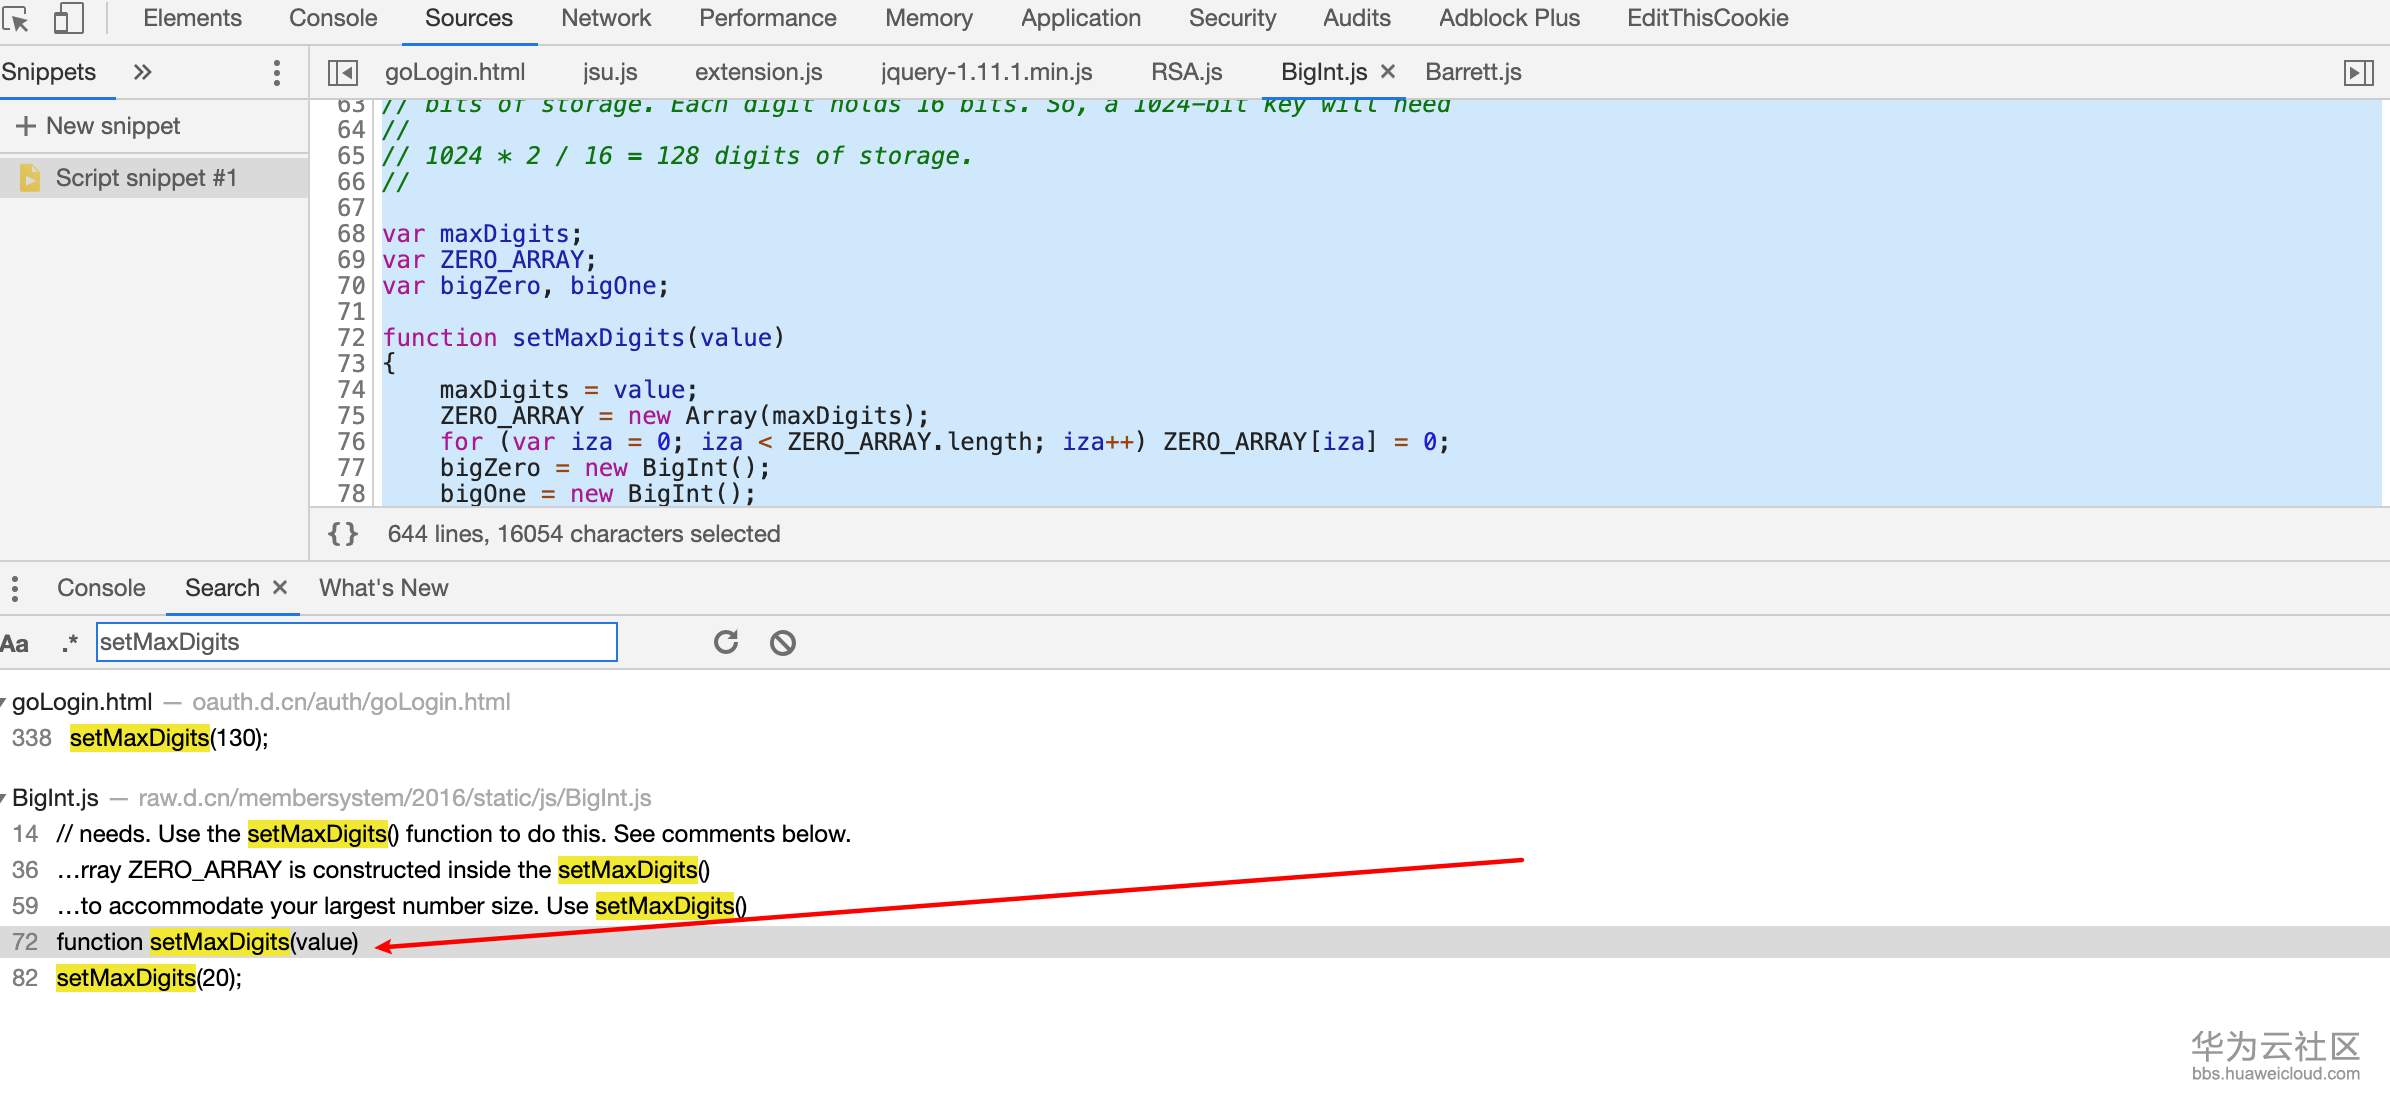Image resolution: width=2390 pixels, height=1110 pixels.
Task: Open the RSA.js file tab
Action: point(1186,72)
